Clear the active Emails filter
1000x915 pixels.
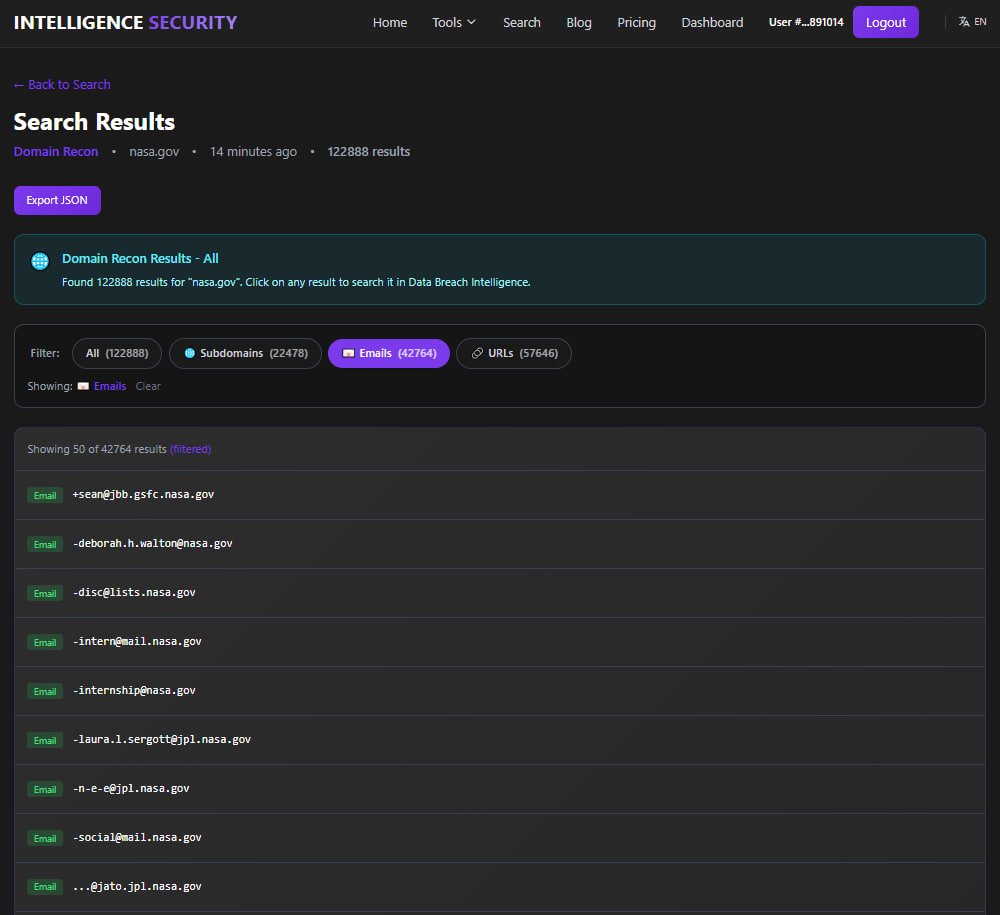tap(148, 386)
